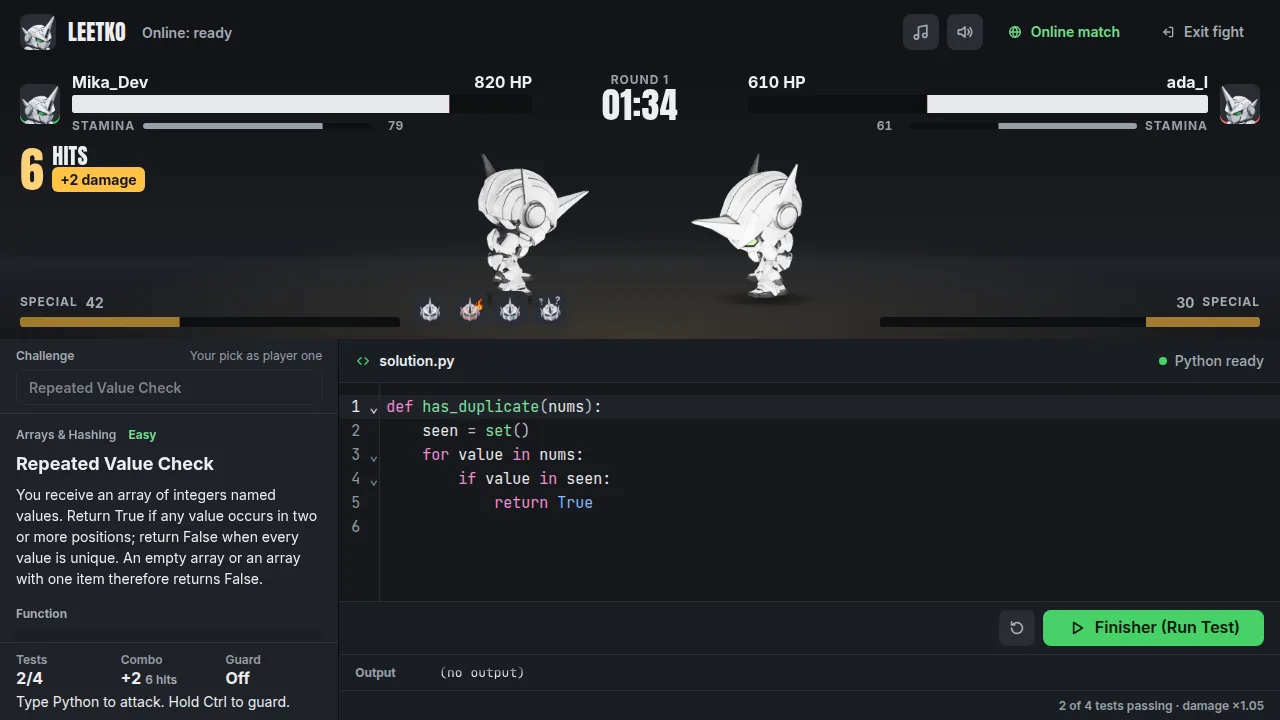Image resolution: width=1280 pixels, height=720 pixels.
Task: Click the exit arrow icon before Exit fight
Action: coord(1168,32)
